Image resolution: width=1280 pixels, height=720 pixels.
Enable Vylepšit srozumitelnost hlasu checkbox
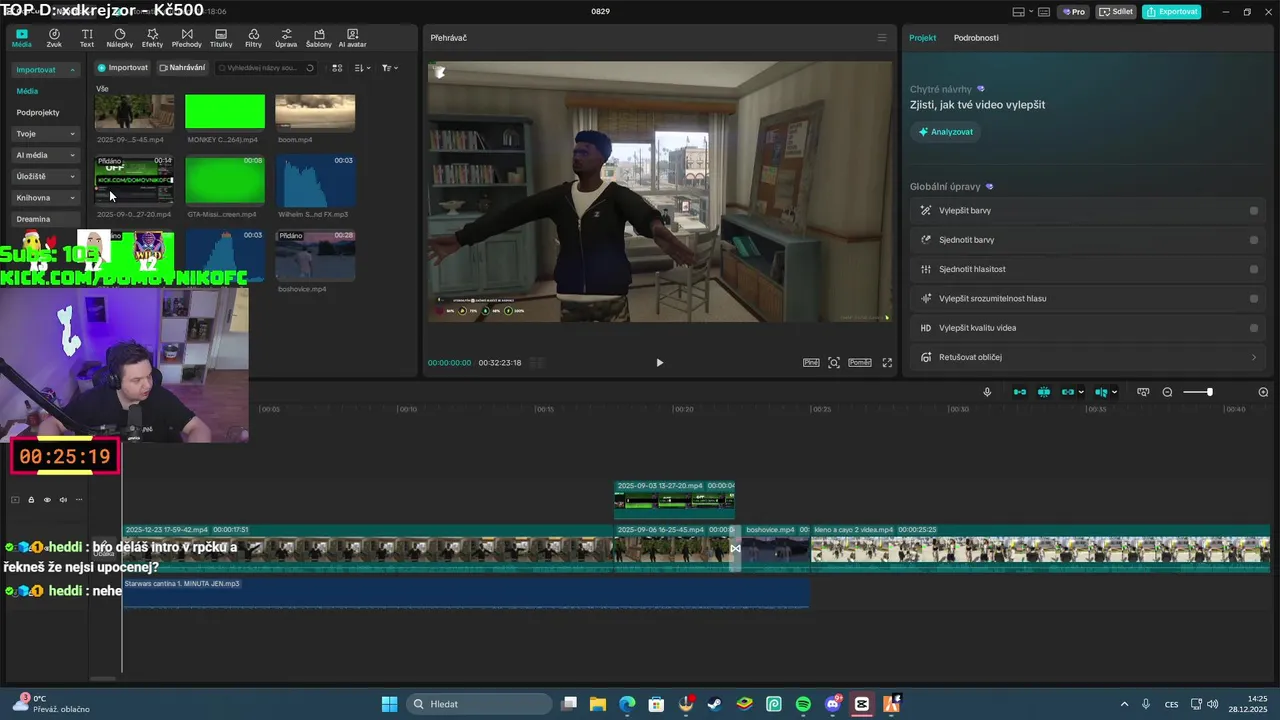(x=1254, y=298)
